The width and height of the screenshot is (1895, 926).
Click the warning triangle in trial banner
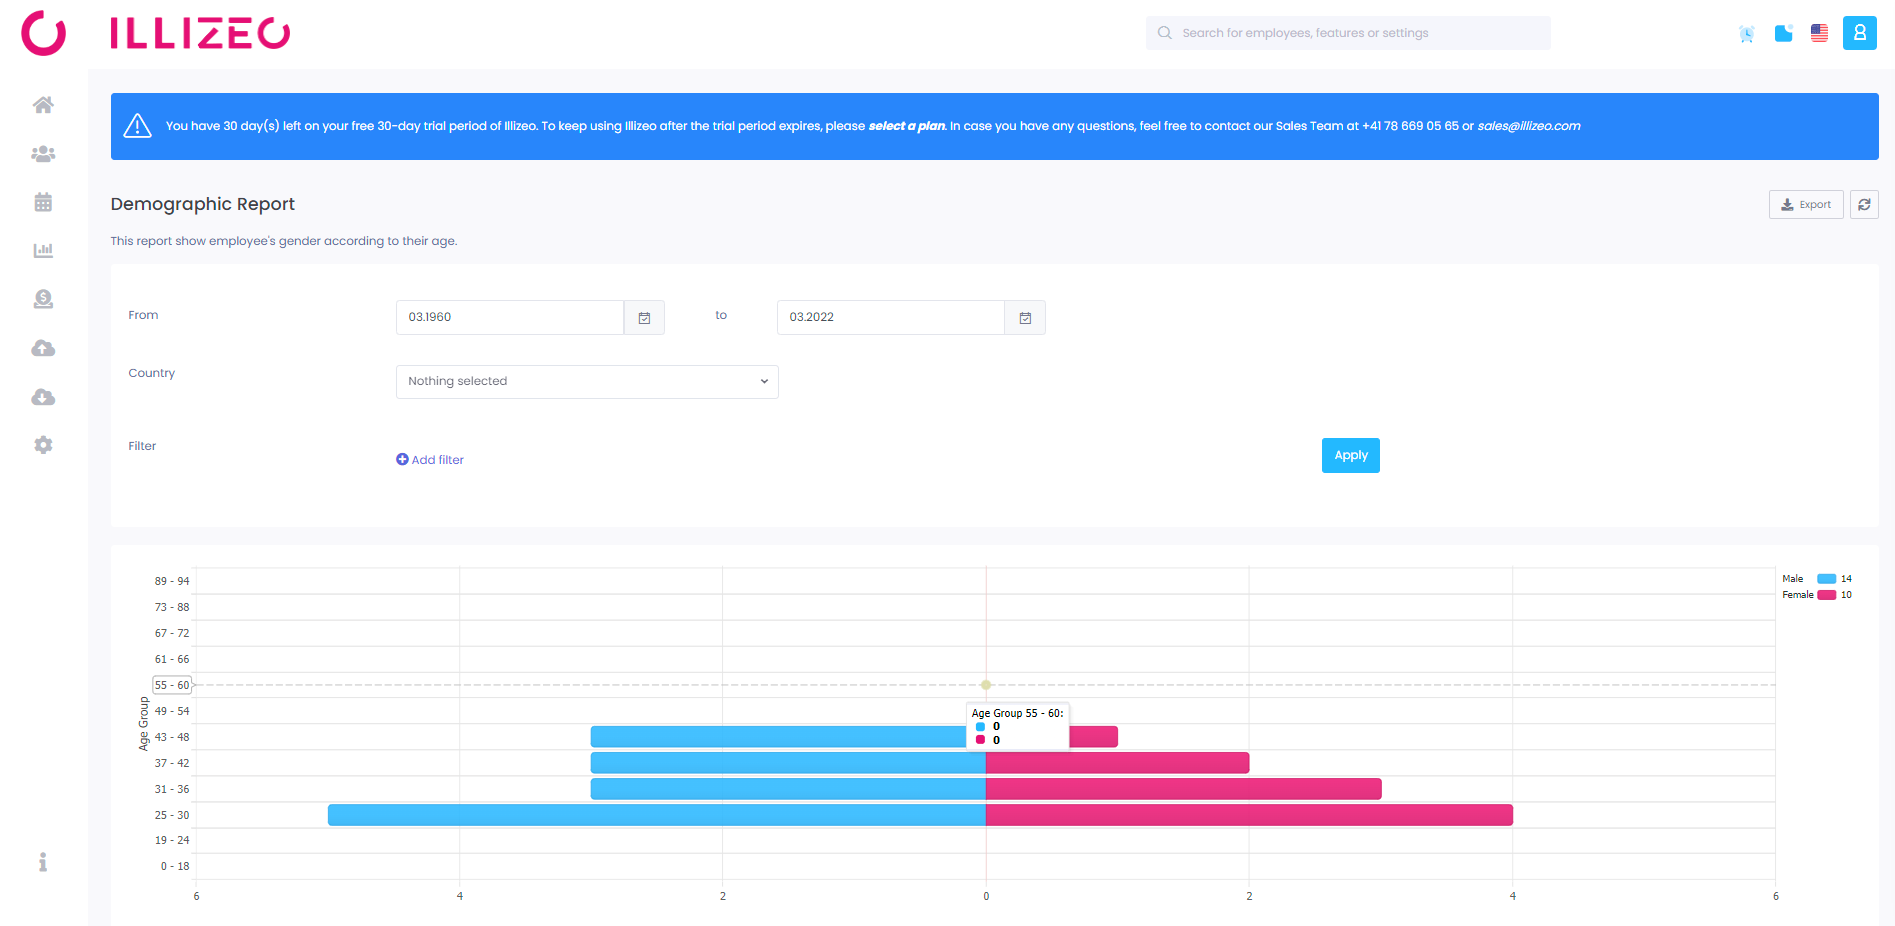click(137, 126)
